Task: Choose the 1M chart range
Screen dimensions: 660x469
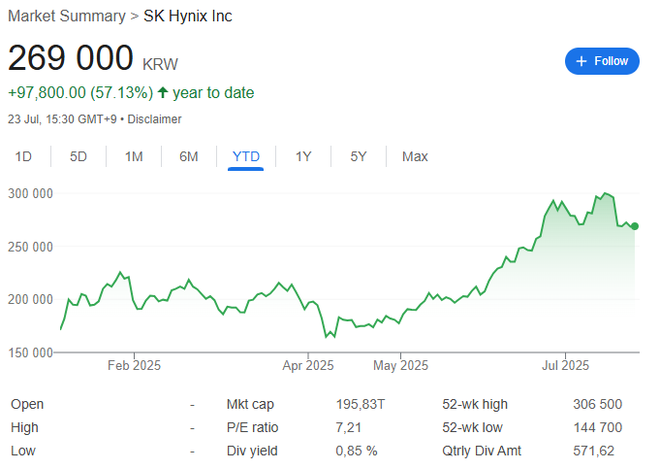Action: (x=134, y=157)
